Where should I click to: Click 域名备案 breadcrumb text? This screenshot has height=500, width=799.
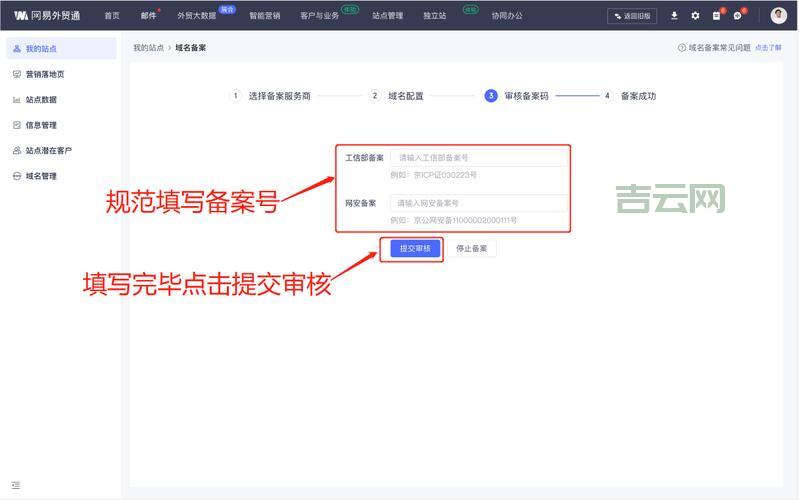tap(191, 47)
